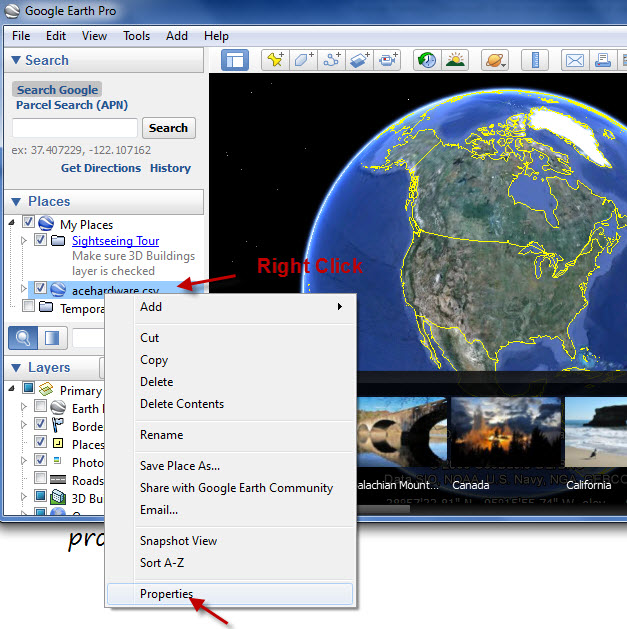Open the History link
Viewport: 627px width, 629px height.
tap(170, 168)
